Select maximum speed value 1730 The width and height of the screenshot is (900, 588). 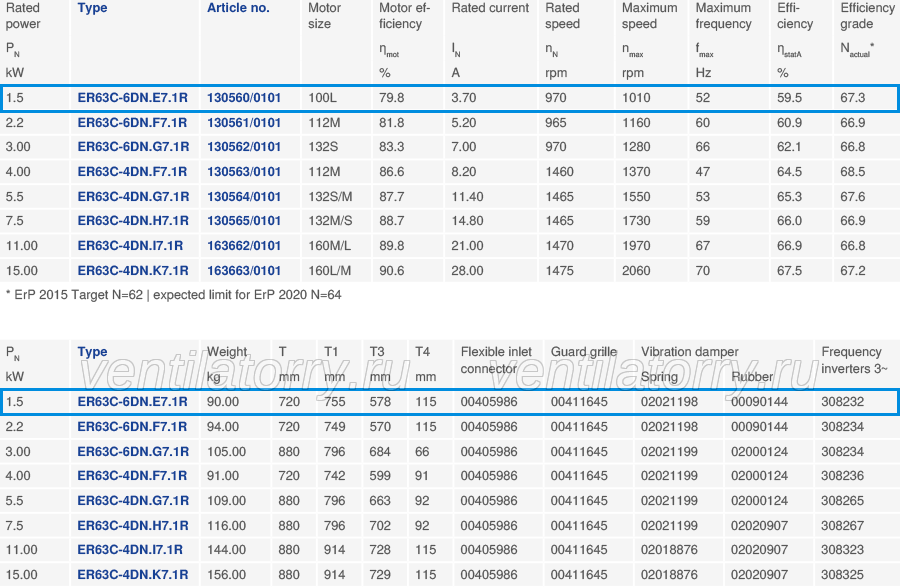click(x=637, y=221)
